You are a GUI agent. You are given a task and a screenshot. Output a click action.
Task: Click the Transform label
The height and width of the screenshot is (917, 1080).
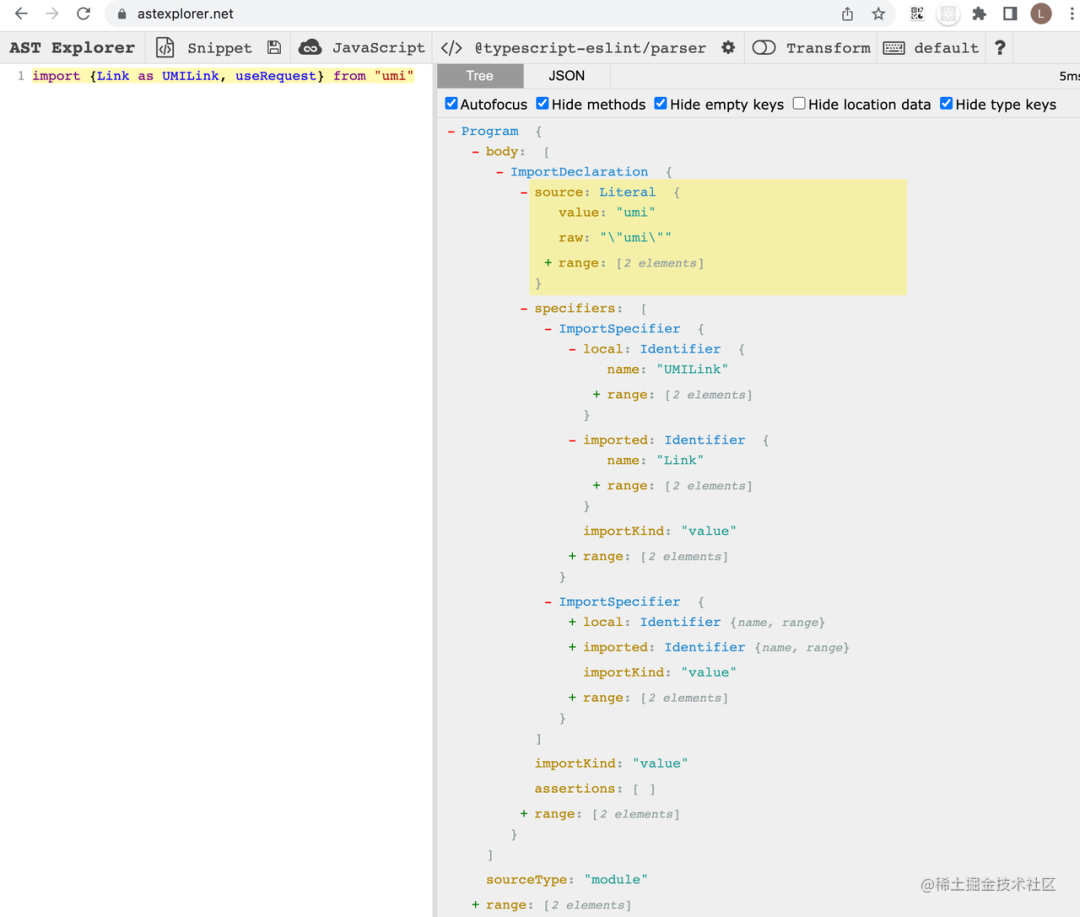tap(829, 48)
